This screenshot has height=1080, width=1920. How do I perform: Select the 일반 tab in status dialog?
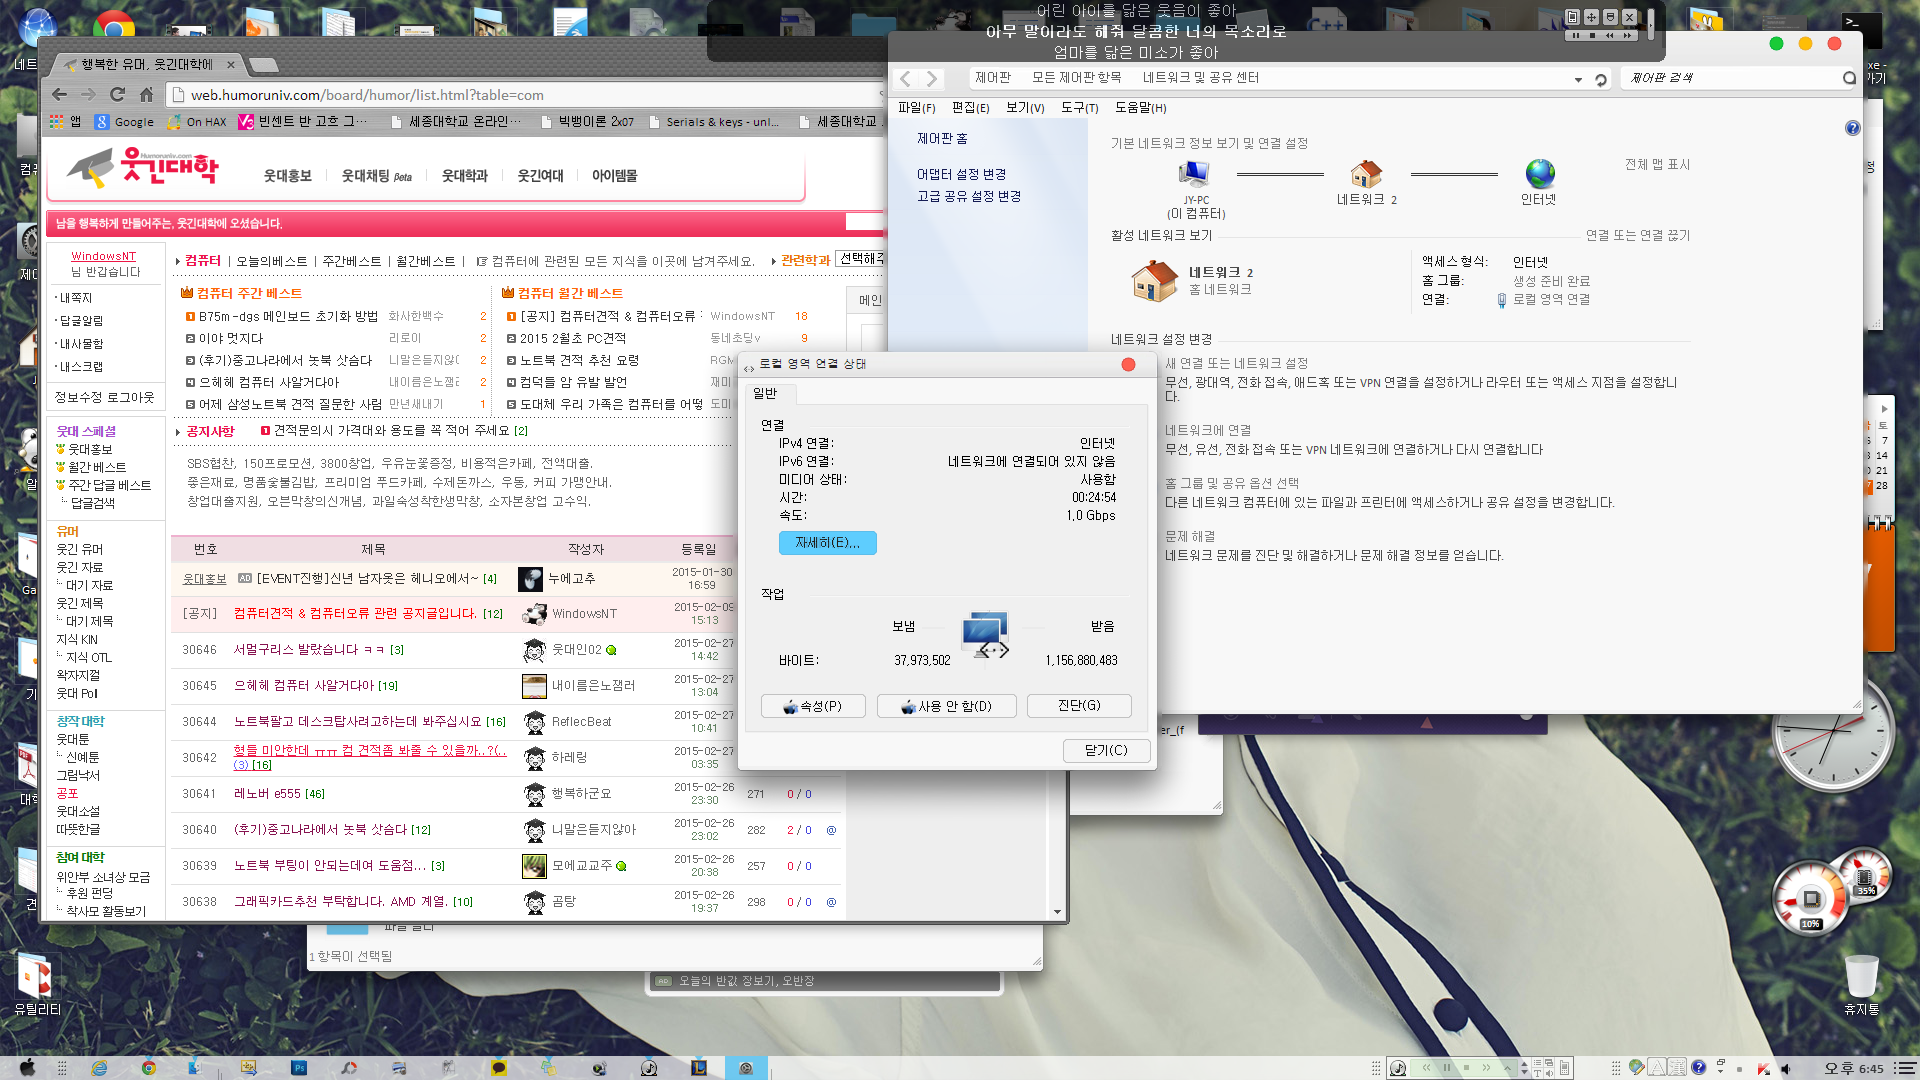[765, 394]
